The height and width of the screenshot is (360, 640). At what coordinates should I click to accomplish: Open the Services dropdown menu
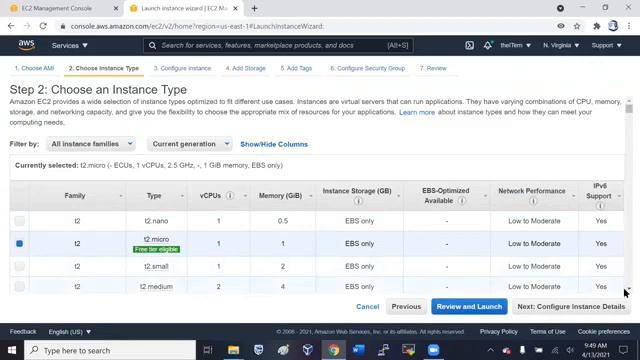tap(70, 45)
